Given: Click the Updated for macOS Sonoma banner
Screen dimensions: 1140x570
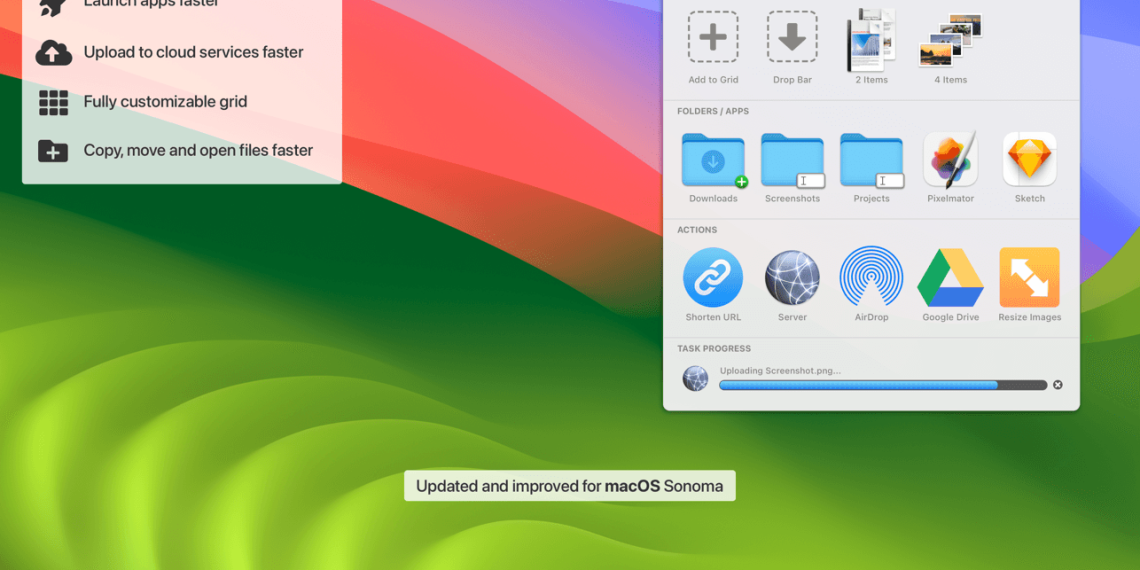Looking at the screenshot, I should click(569, 486).
